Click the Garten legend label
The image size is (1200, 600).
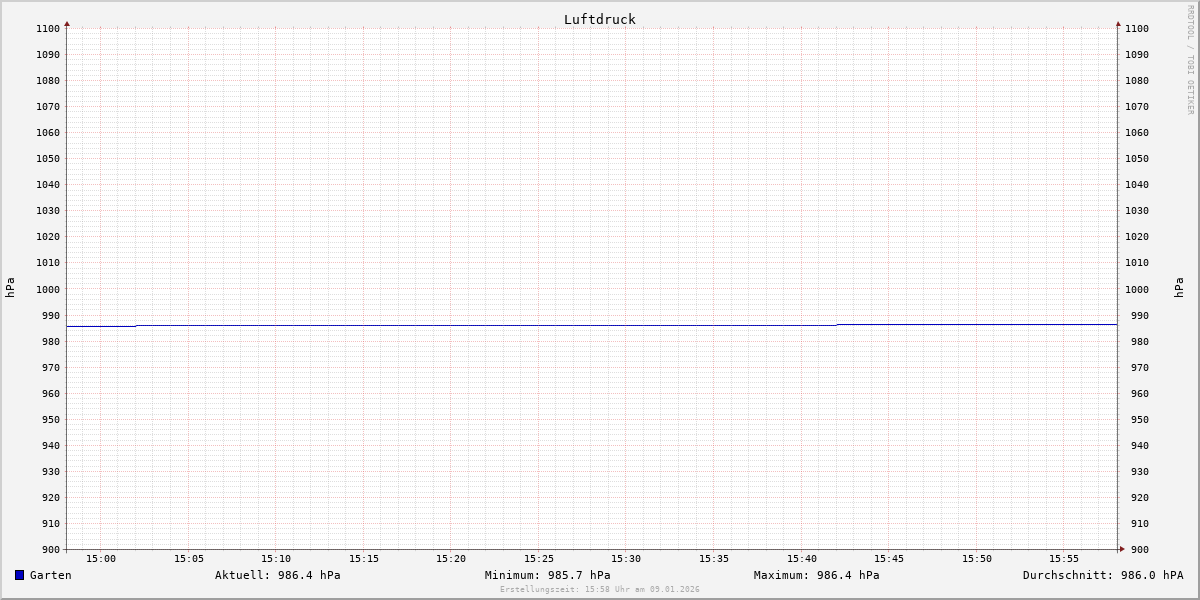[50, 575]
